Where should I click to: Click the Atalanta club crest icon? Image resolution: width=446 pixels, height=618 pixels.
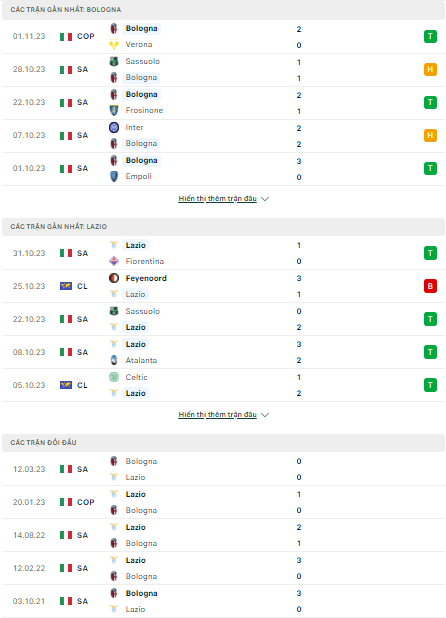[x=114, y=360]
